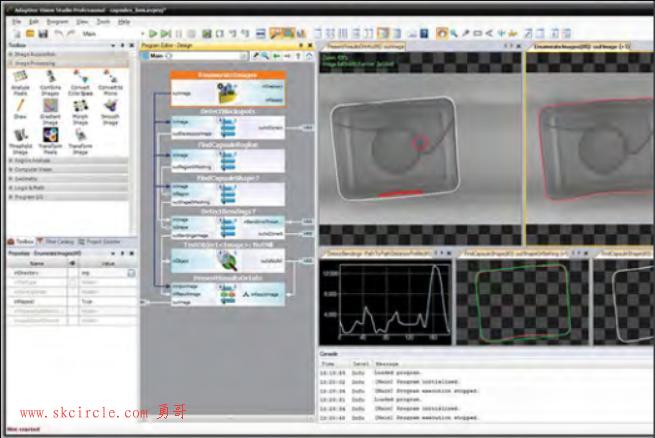Viewport: 655px width, 438px height.
Task: Select the Convert to Mono tool
Action: coord(110,83)
